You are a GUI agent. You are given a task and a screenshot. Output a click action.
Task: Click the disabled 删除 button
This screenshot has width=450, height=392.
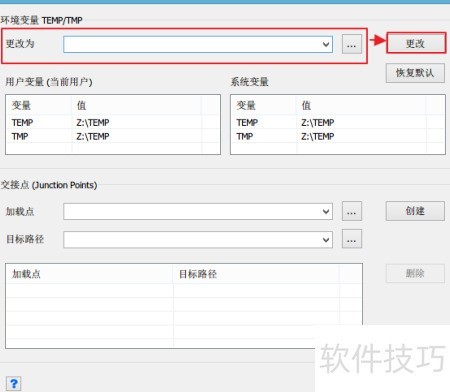[415, 273]
